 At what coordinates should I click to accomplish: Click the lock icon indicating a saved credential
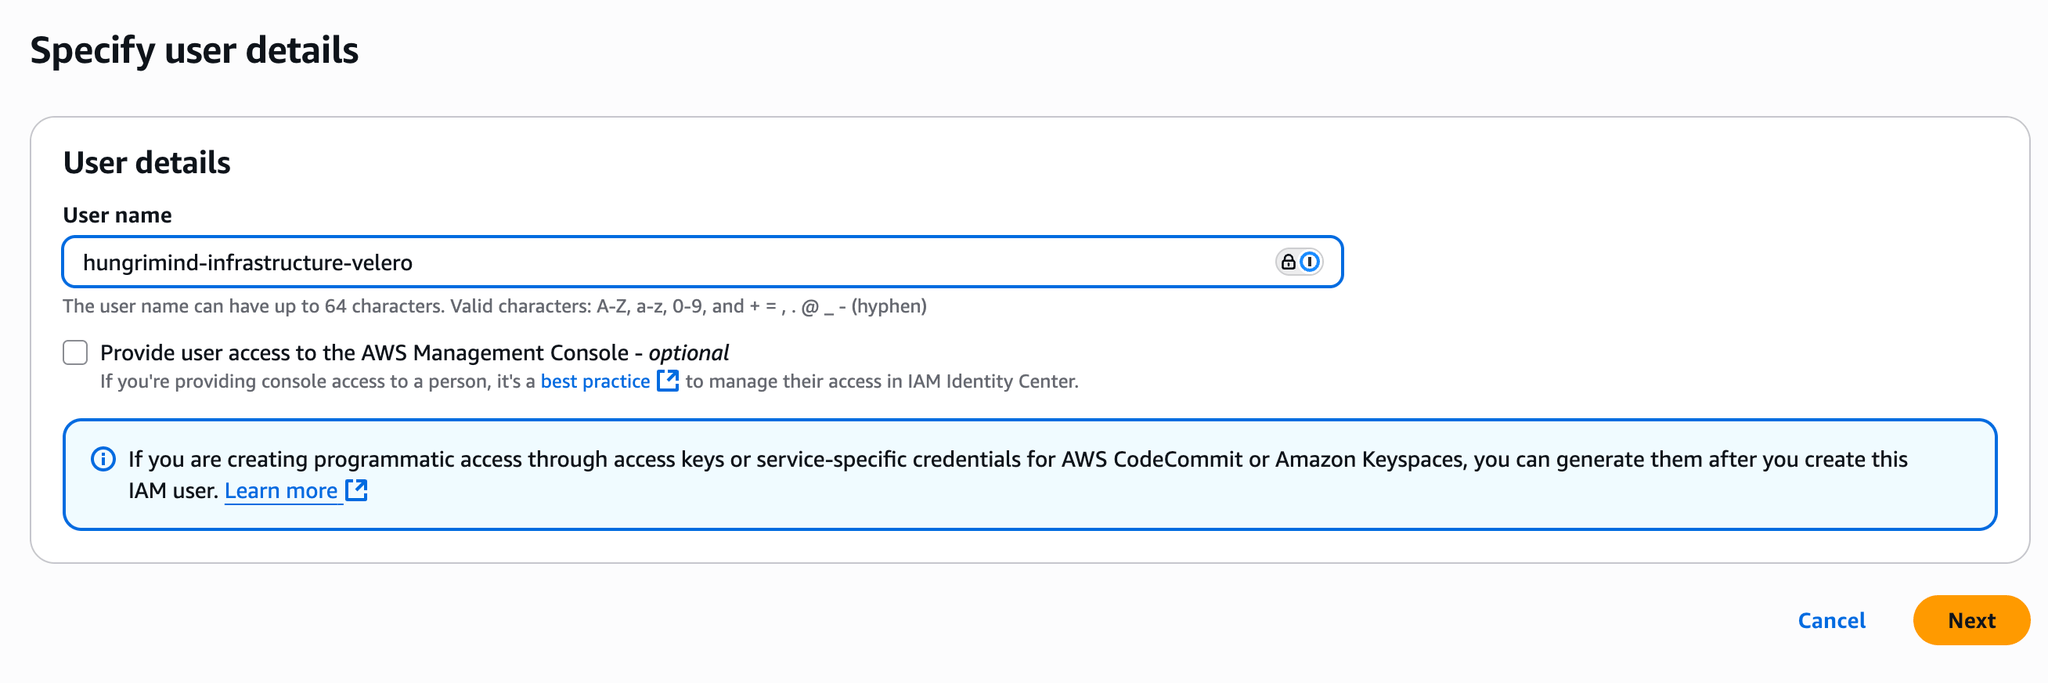[1286, 261]
